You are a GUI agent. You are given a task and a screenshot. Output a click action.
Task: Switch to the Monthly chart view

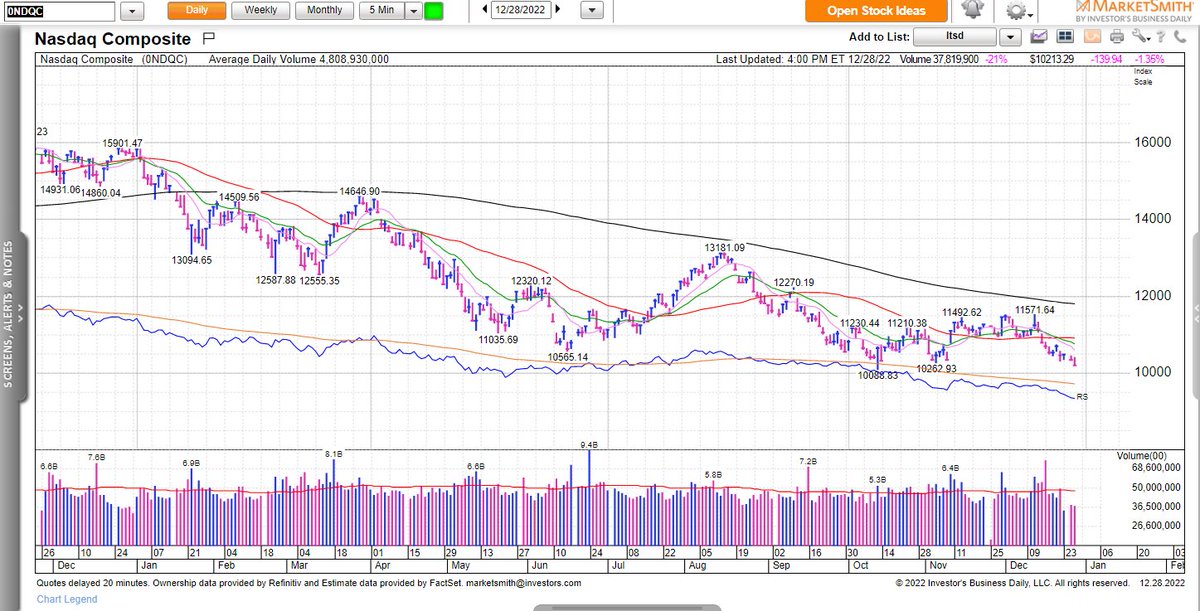325,10
